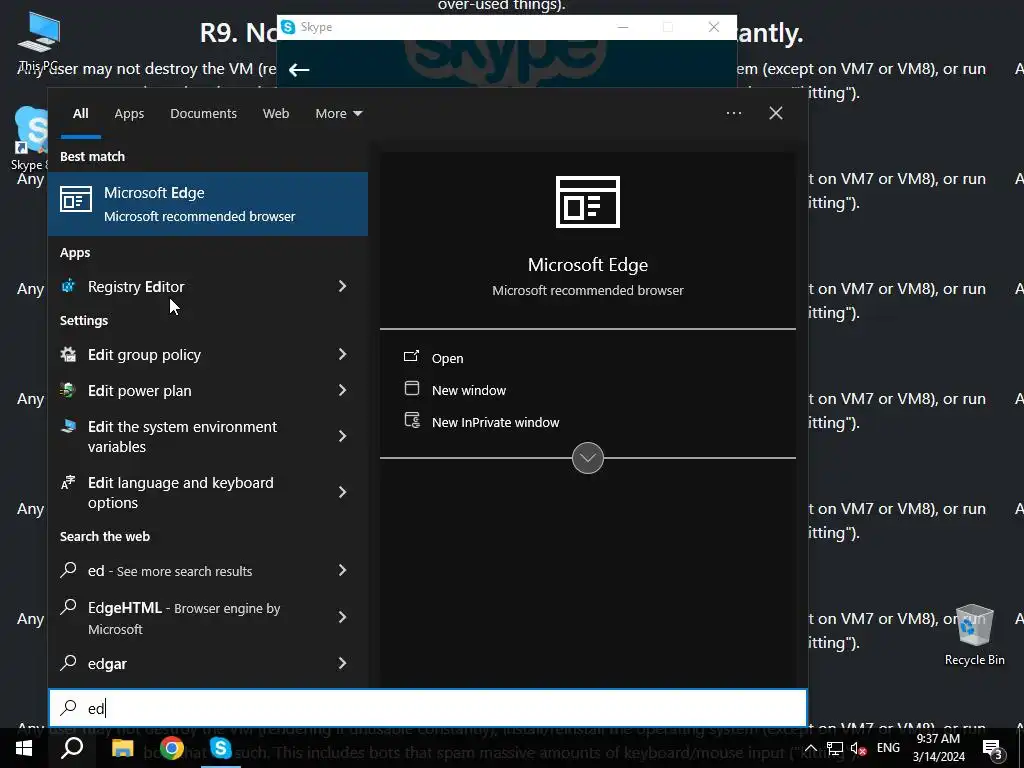Expand Edit group policy result arrow

tap(343, 354)
